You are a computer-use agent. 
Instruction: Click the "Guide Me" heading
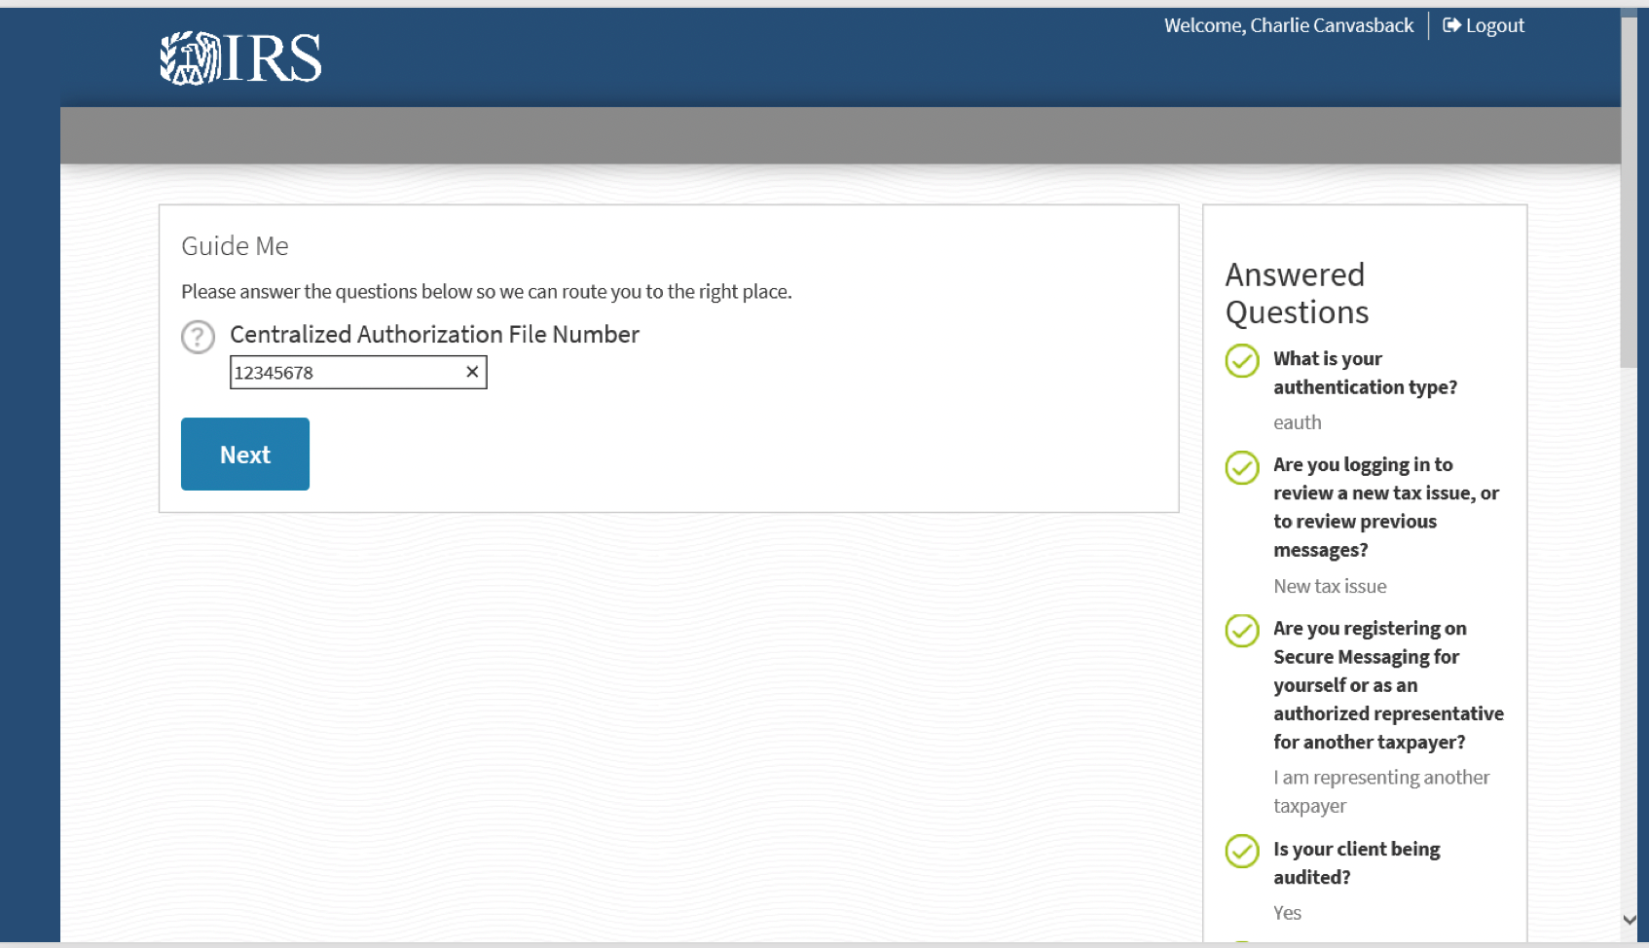coord(235,246)
